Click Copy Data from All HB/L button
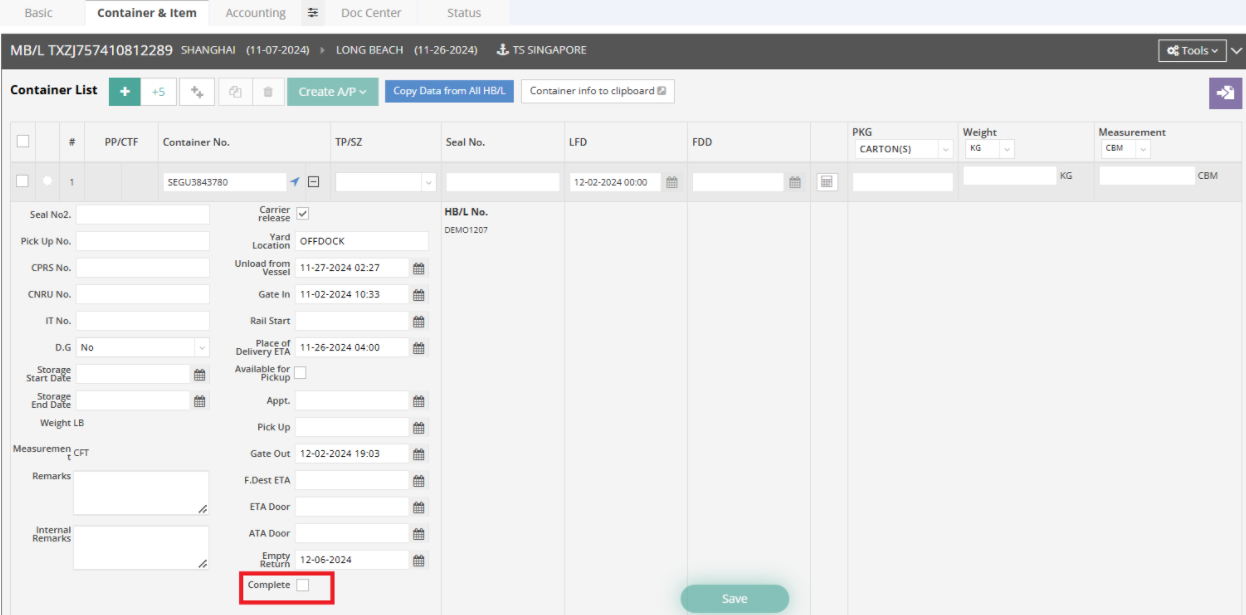Viewport: 1246px width, 615px height. click(x=449, y=91)
